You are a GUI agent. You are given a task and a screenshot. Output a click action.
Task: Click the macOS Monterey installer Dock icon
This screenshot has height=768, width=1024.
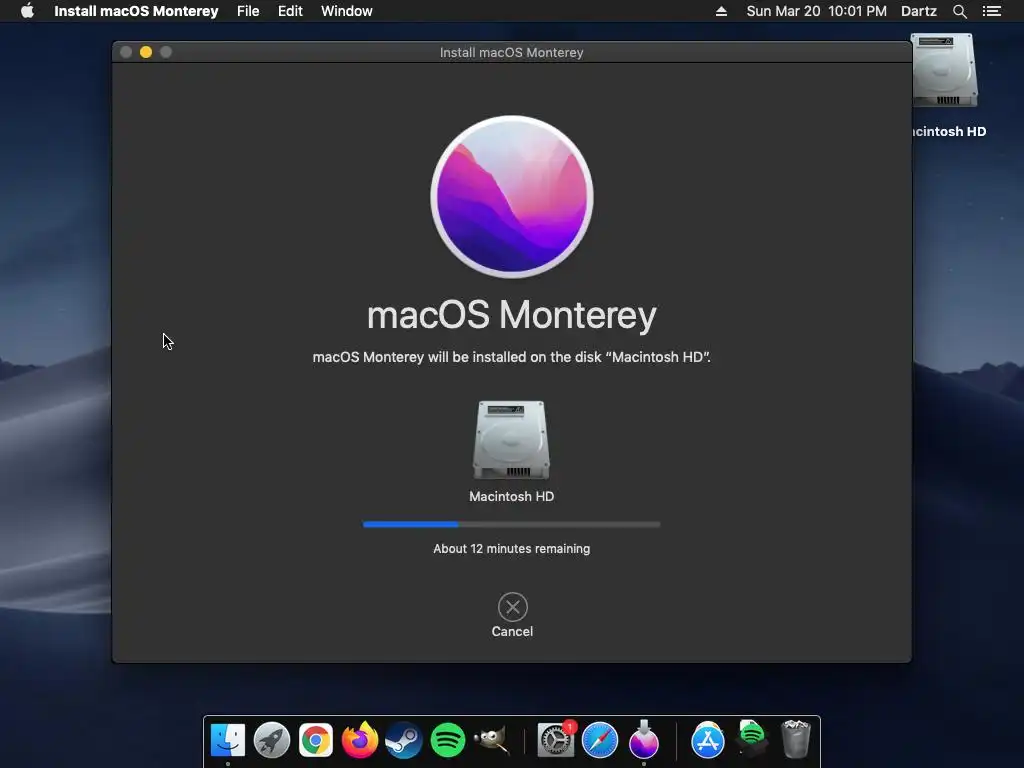[x=644, y=740]
